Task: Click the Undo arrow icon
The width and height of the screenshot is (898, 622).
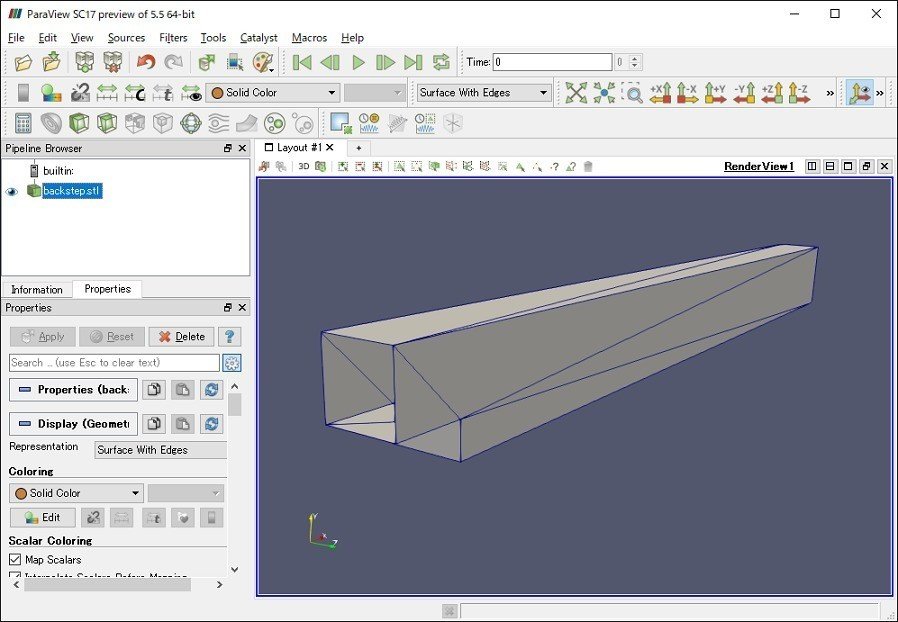Action: click(x=146, y=62)
